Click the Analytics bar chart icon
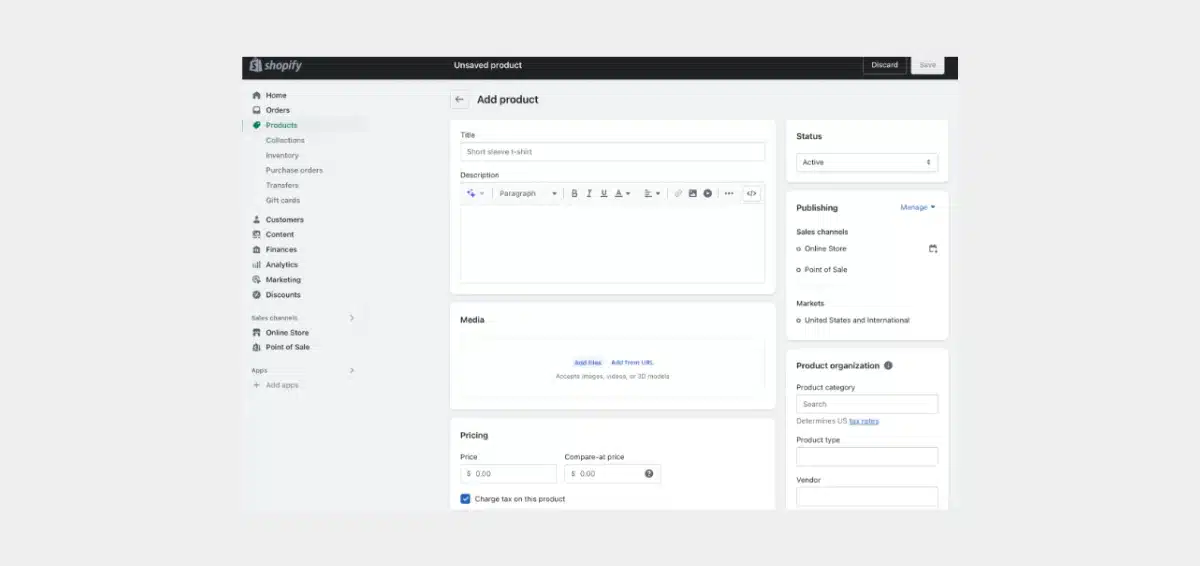The image size is (1200, 566). pos(257,264)
